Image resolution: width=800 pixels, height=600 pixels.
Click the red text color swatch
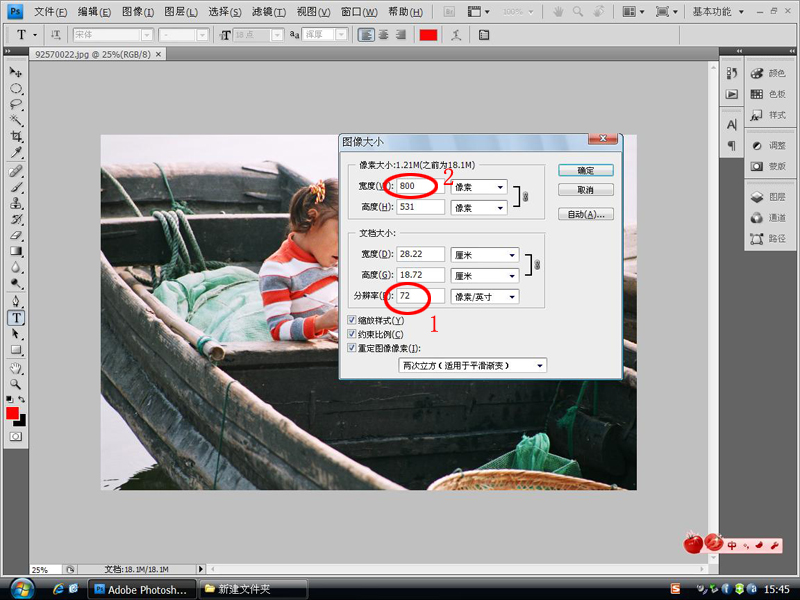[x=428, y=34]
